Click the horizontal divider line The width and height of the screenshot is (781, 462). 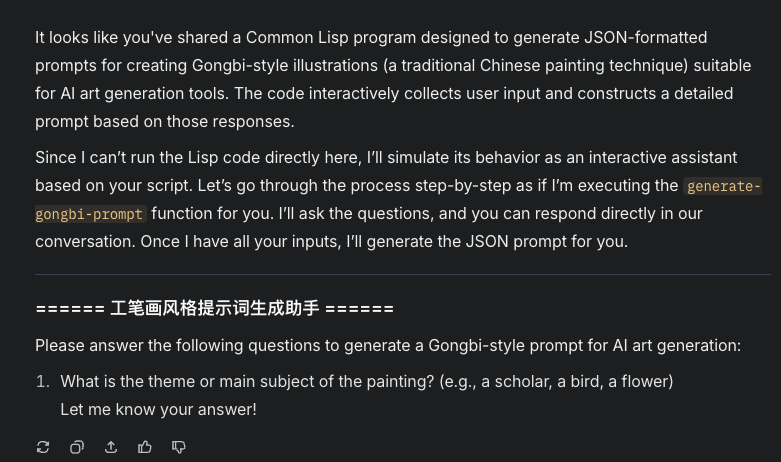tap(402, 274)
